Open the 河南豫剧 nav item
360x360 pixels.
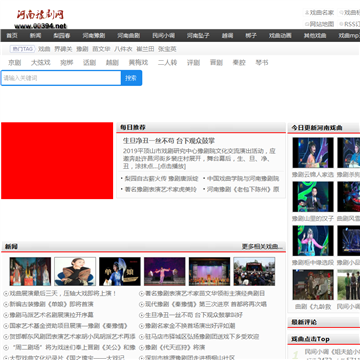point(94,35)
